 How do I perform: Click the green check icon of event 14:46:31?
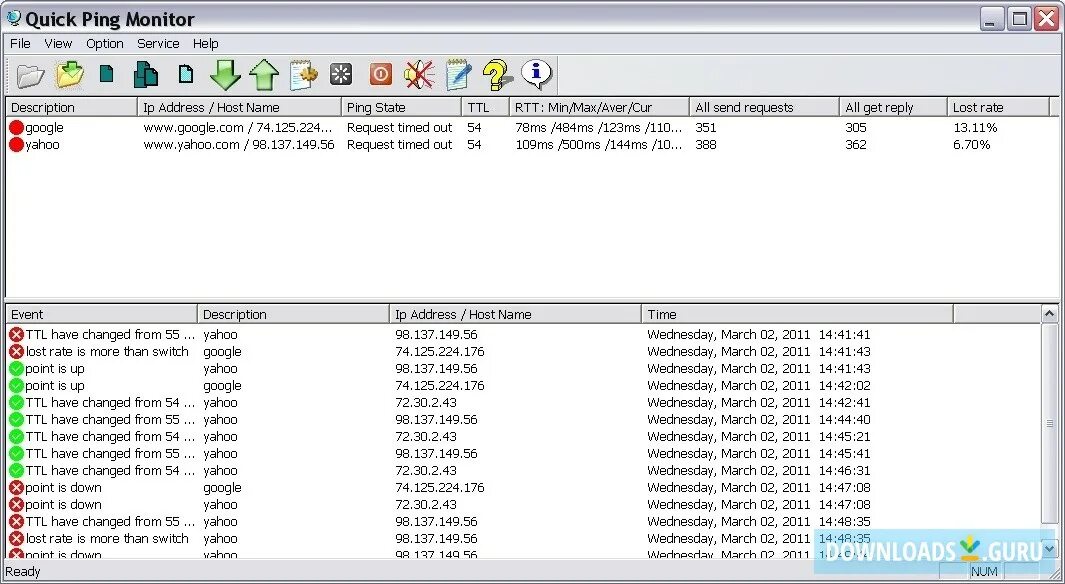pyautogui.click(x=16, y=471)
